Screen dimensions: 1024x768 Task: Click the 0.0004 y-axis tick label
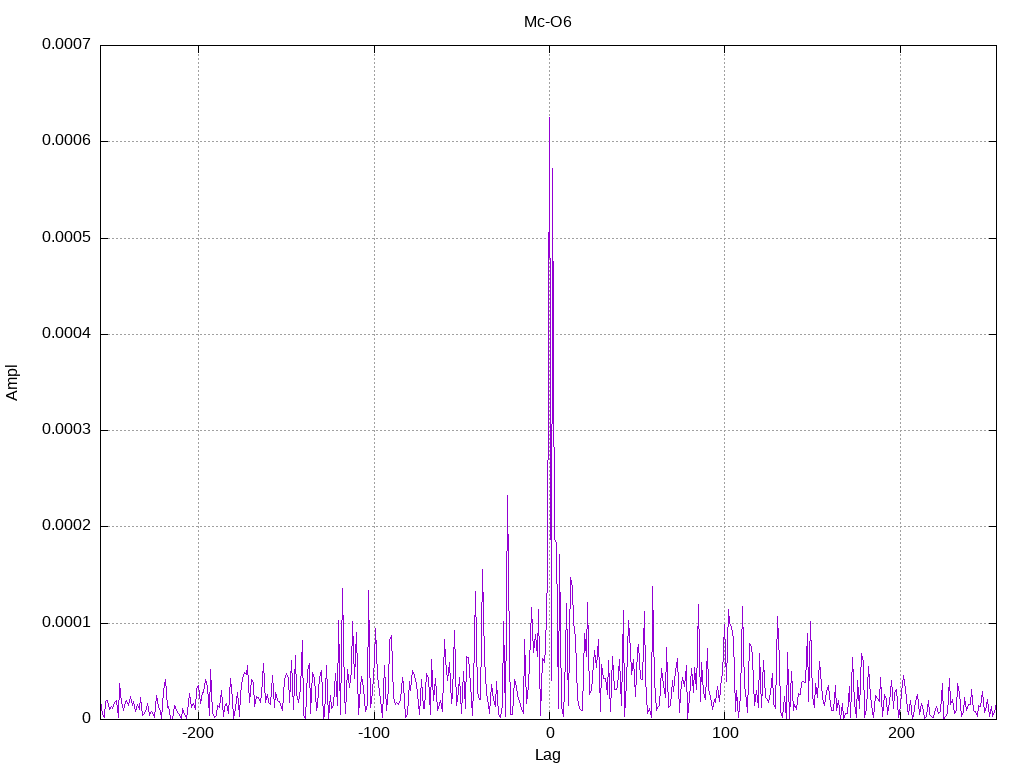(67, 333)
